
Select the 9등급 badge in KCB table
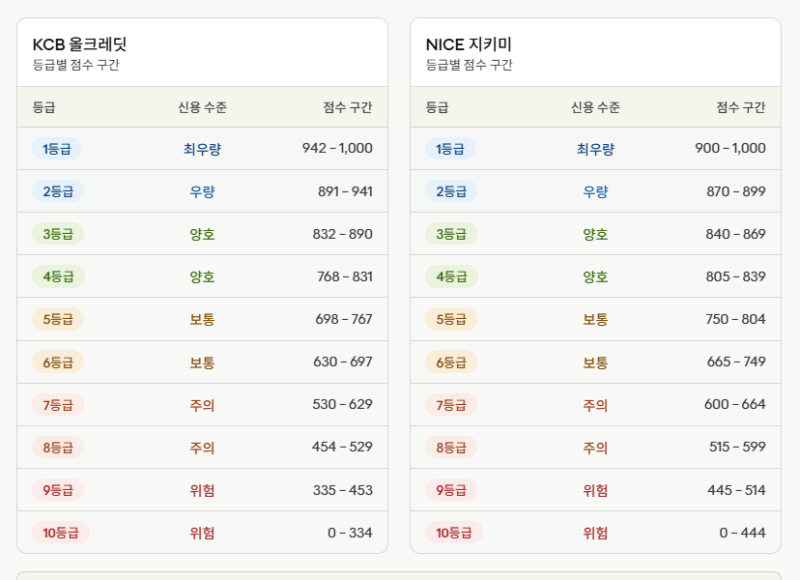[x=58, y=490]
